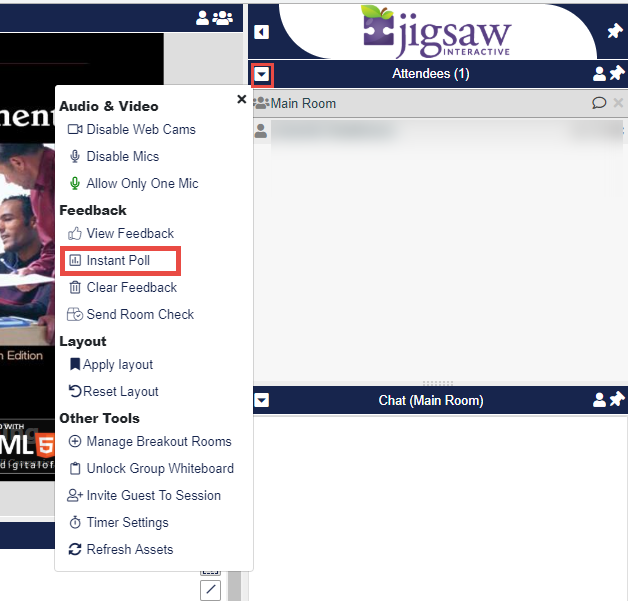Disable Web Cams for all attendees
Screen dimensions: 628x601
coord(140,130)
